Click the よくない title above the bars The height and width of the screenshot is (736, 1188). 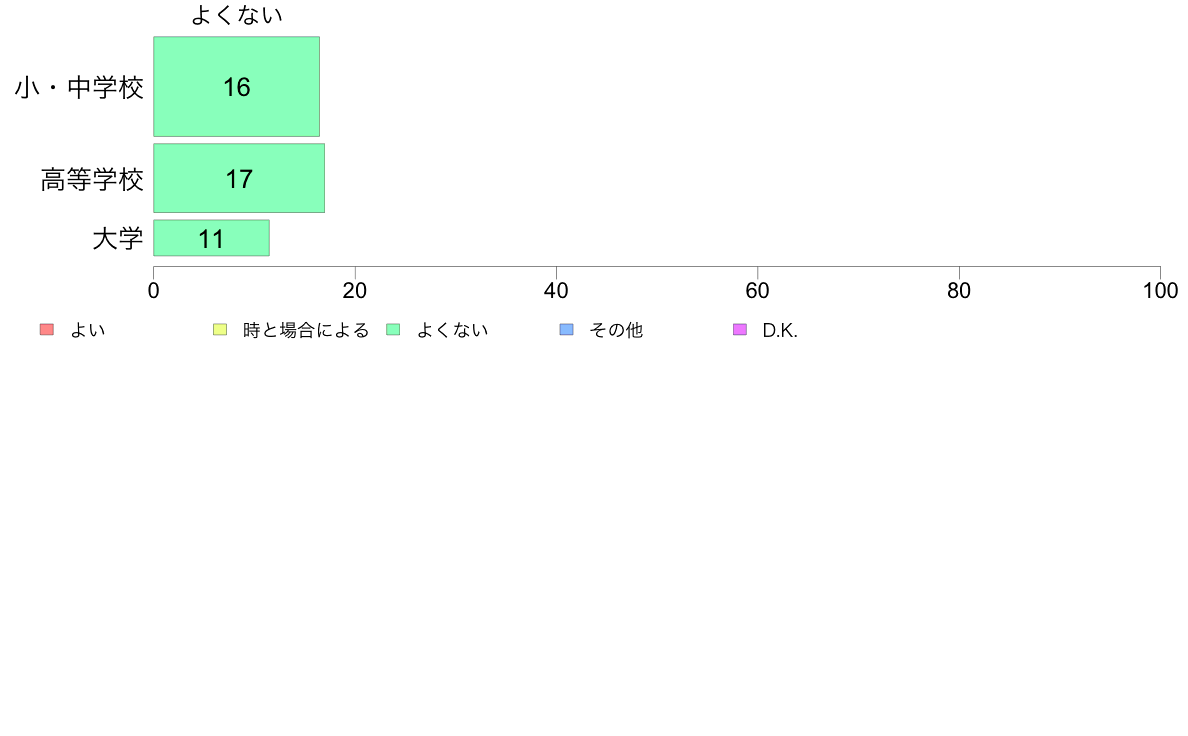point(236,14)
